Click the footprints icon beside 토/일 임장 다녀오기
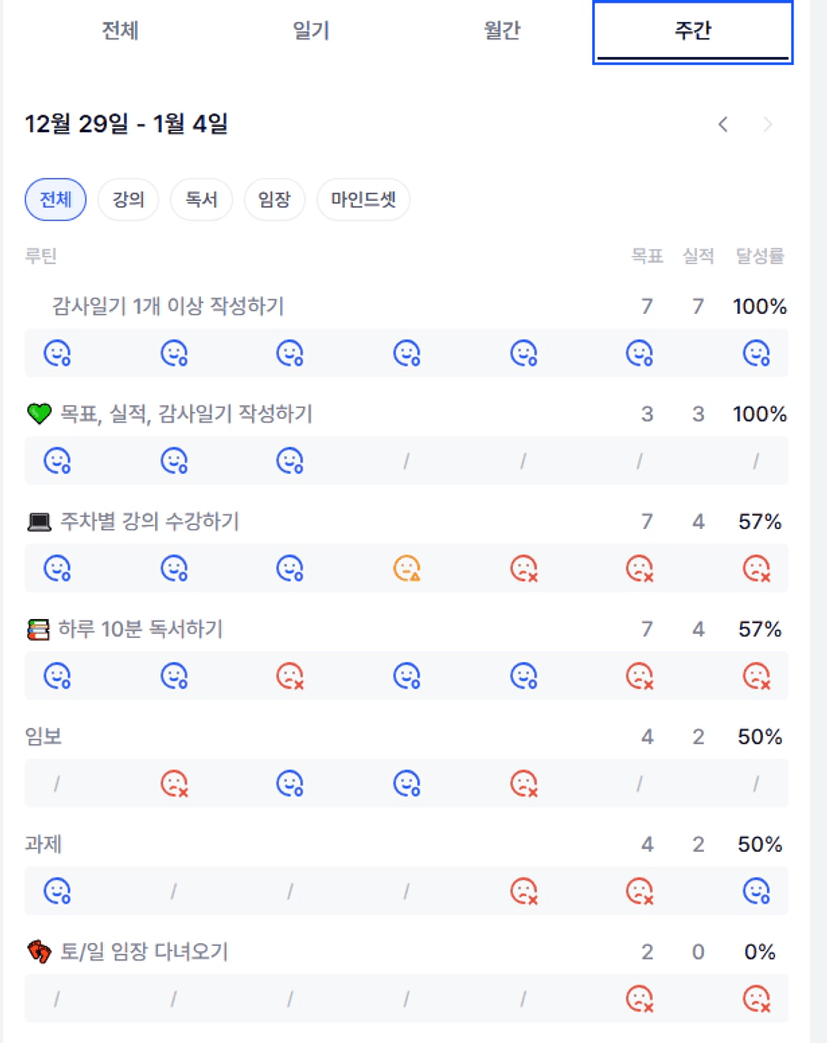The width and height of the screenshot is (827, 1043). pos(39,952)
